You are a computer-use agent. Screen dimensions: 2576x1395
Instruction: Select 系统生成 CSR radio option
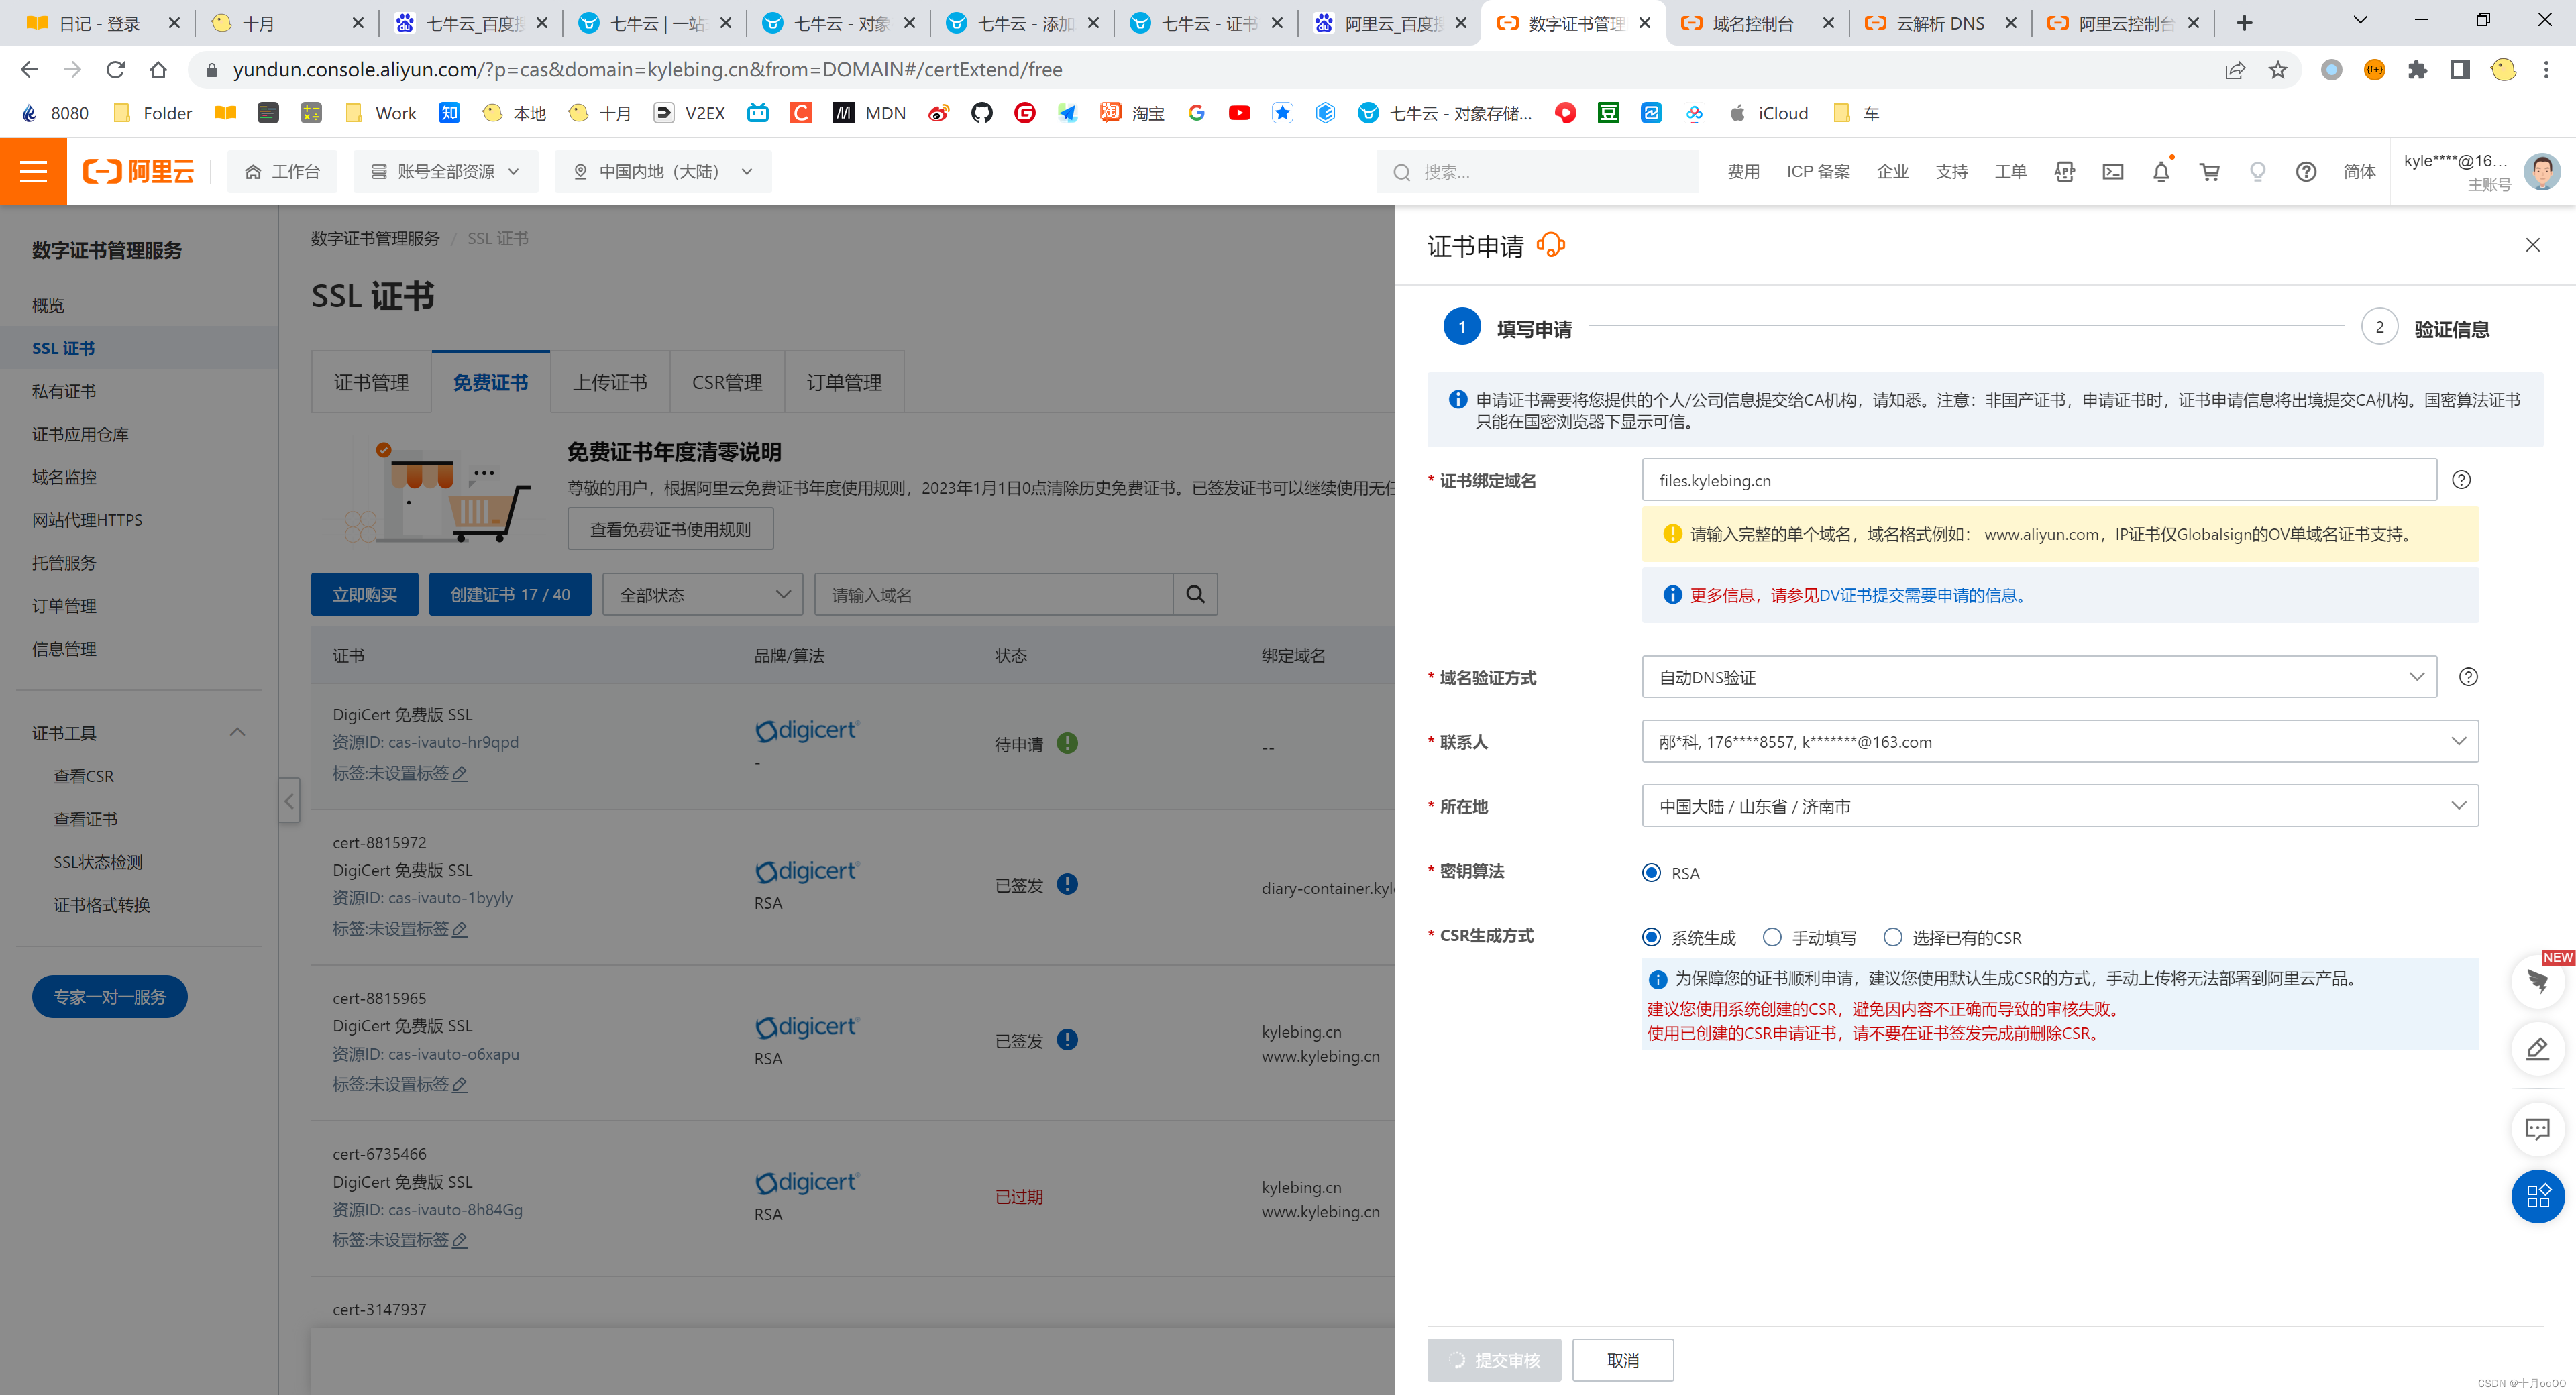pyautogui.click(x=1651, y=937)
